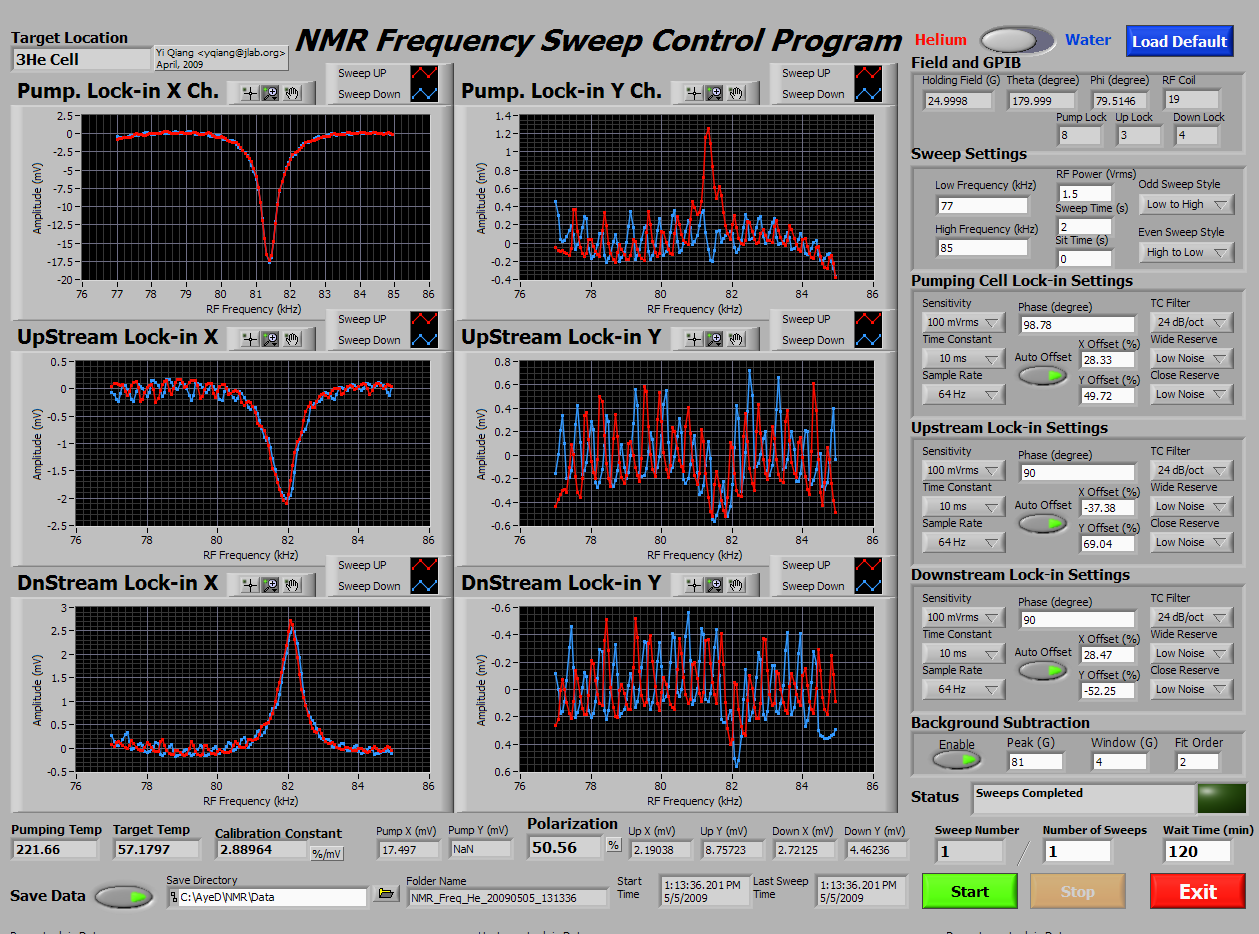Open Odd Sweep Style dropdown (Low to High)
The width and height of the screenshot is (1259, 934).
click(x=1186, y=204)
